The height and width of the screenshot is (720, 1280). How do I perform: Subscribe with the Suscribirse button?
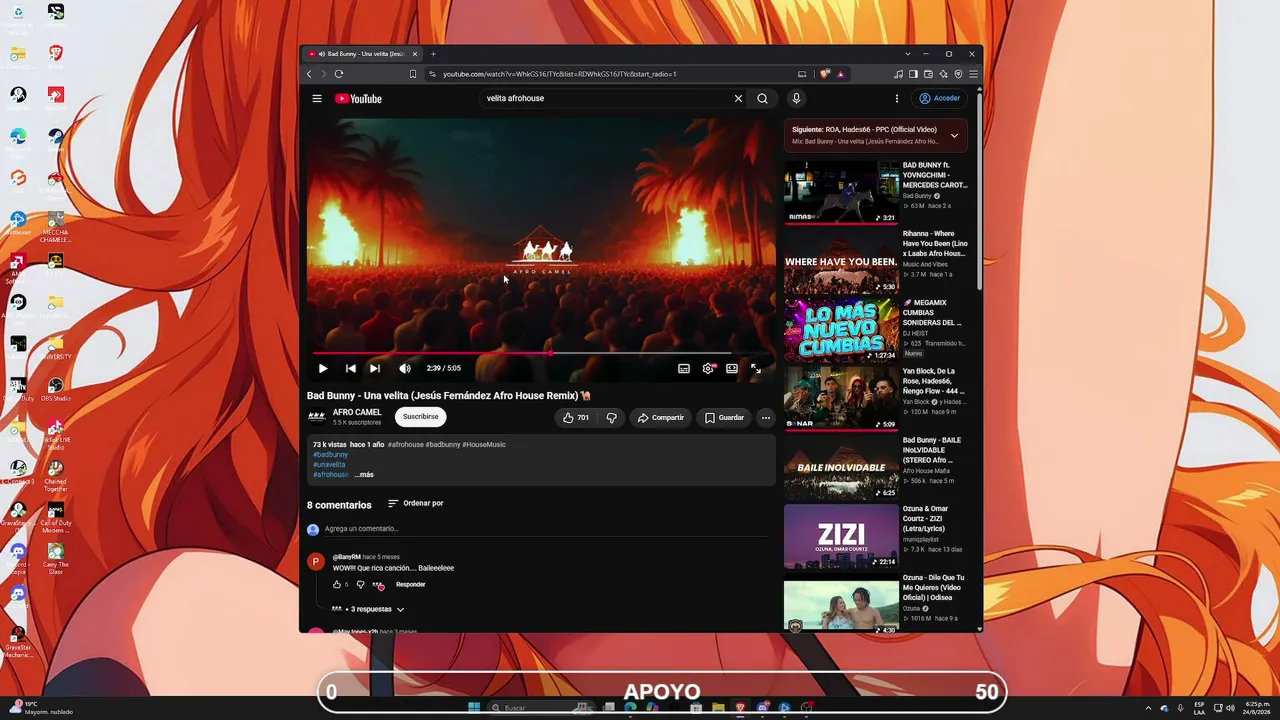coord(421,416)
